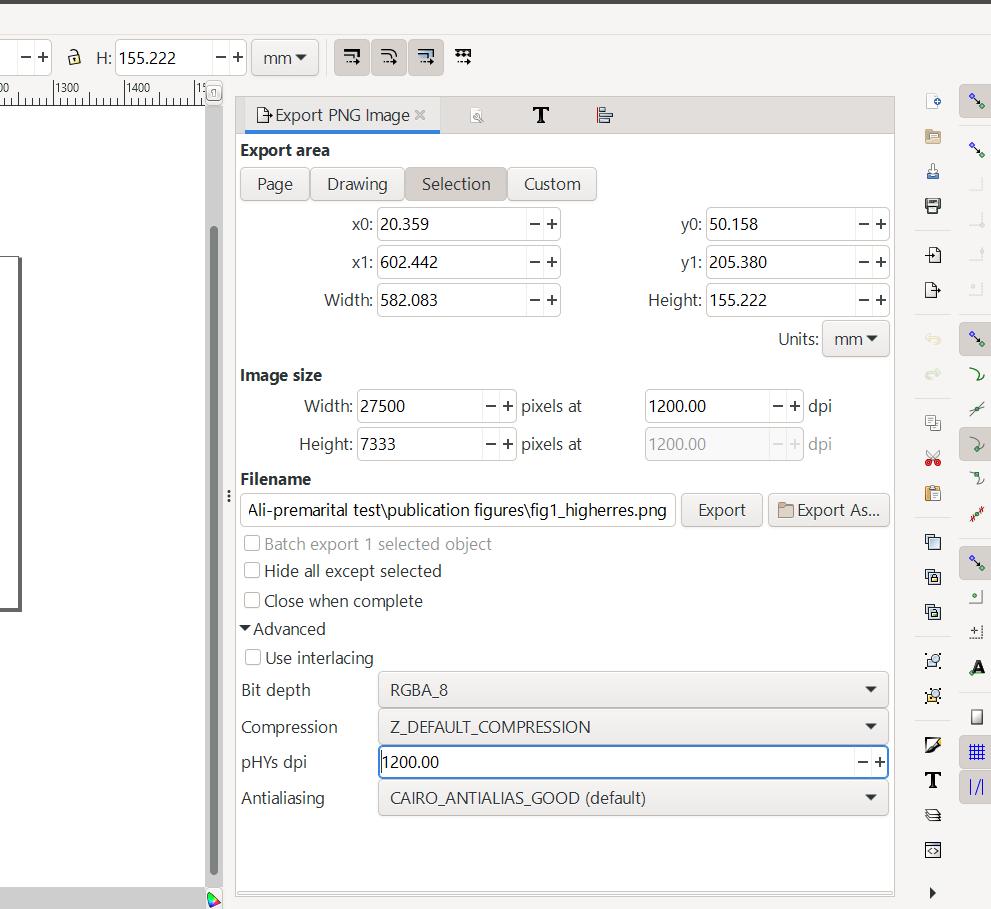Enable the Use interlacing checkbox
This screenshot has width=991, height=909.
(x=253, y=658)
